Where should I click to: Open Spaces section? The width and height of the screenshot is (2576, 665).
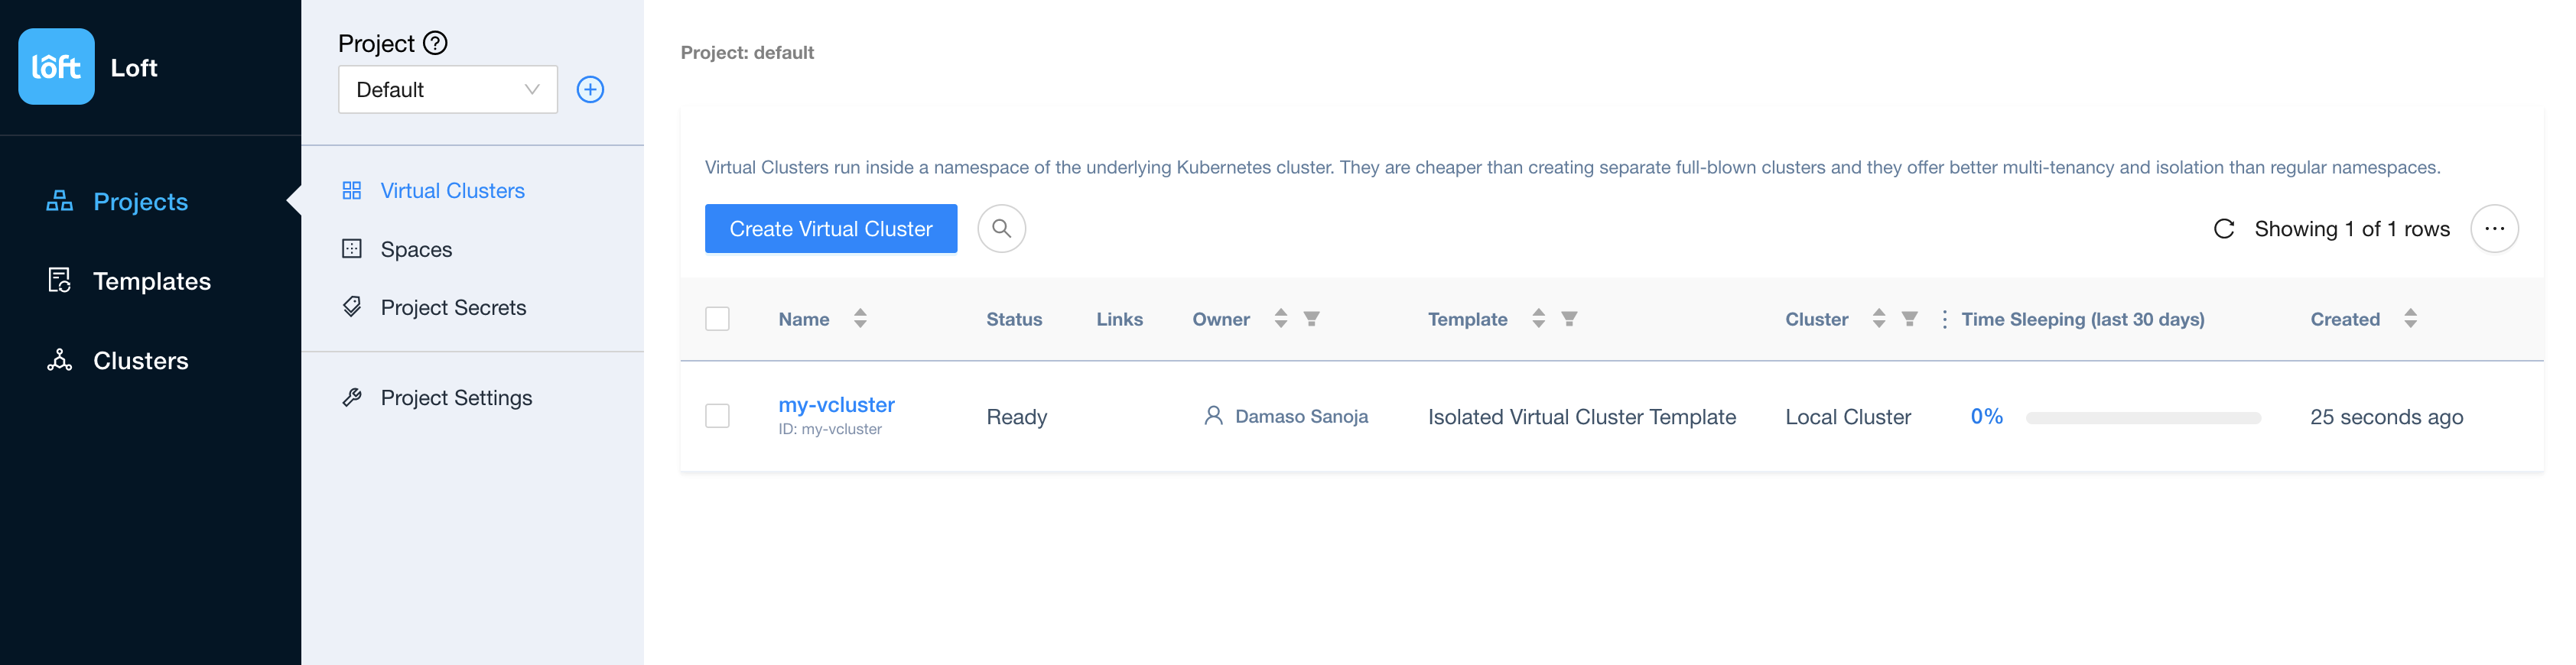tap(416, 249)
